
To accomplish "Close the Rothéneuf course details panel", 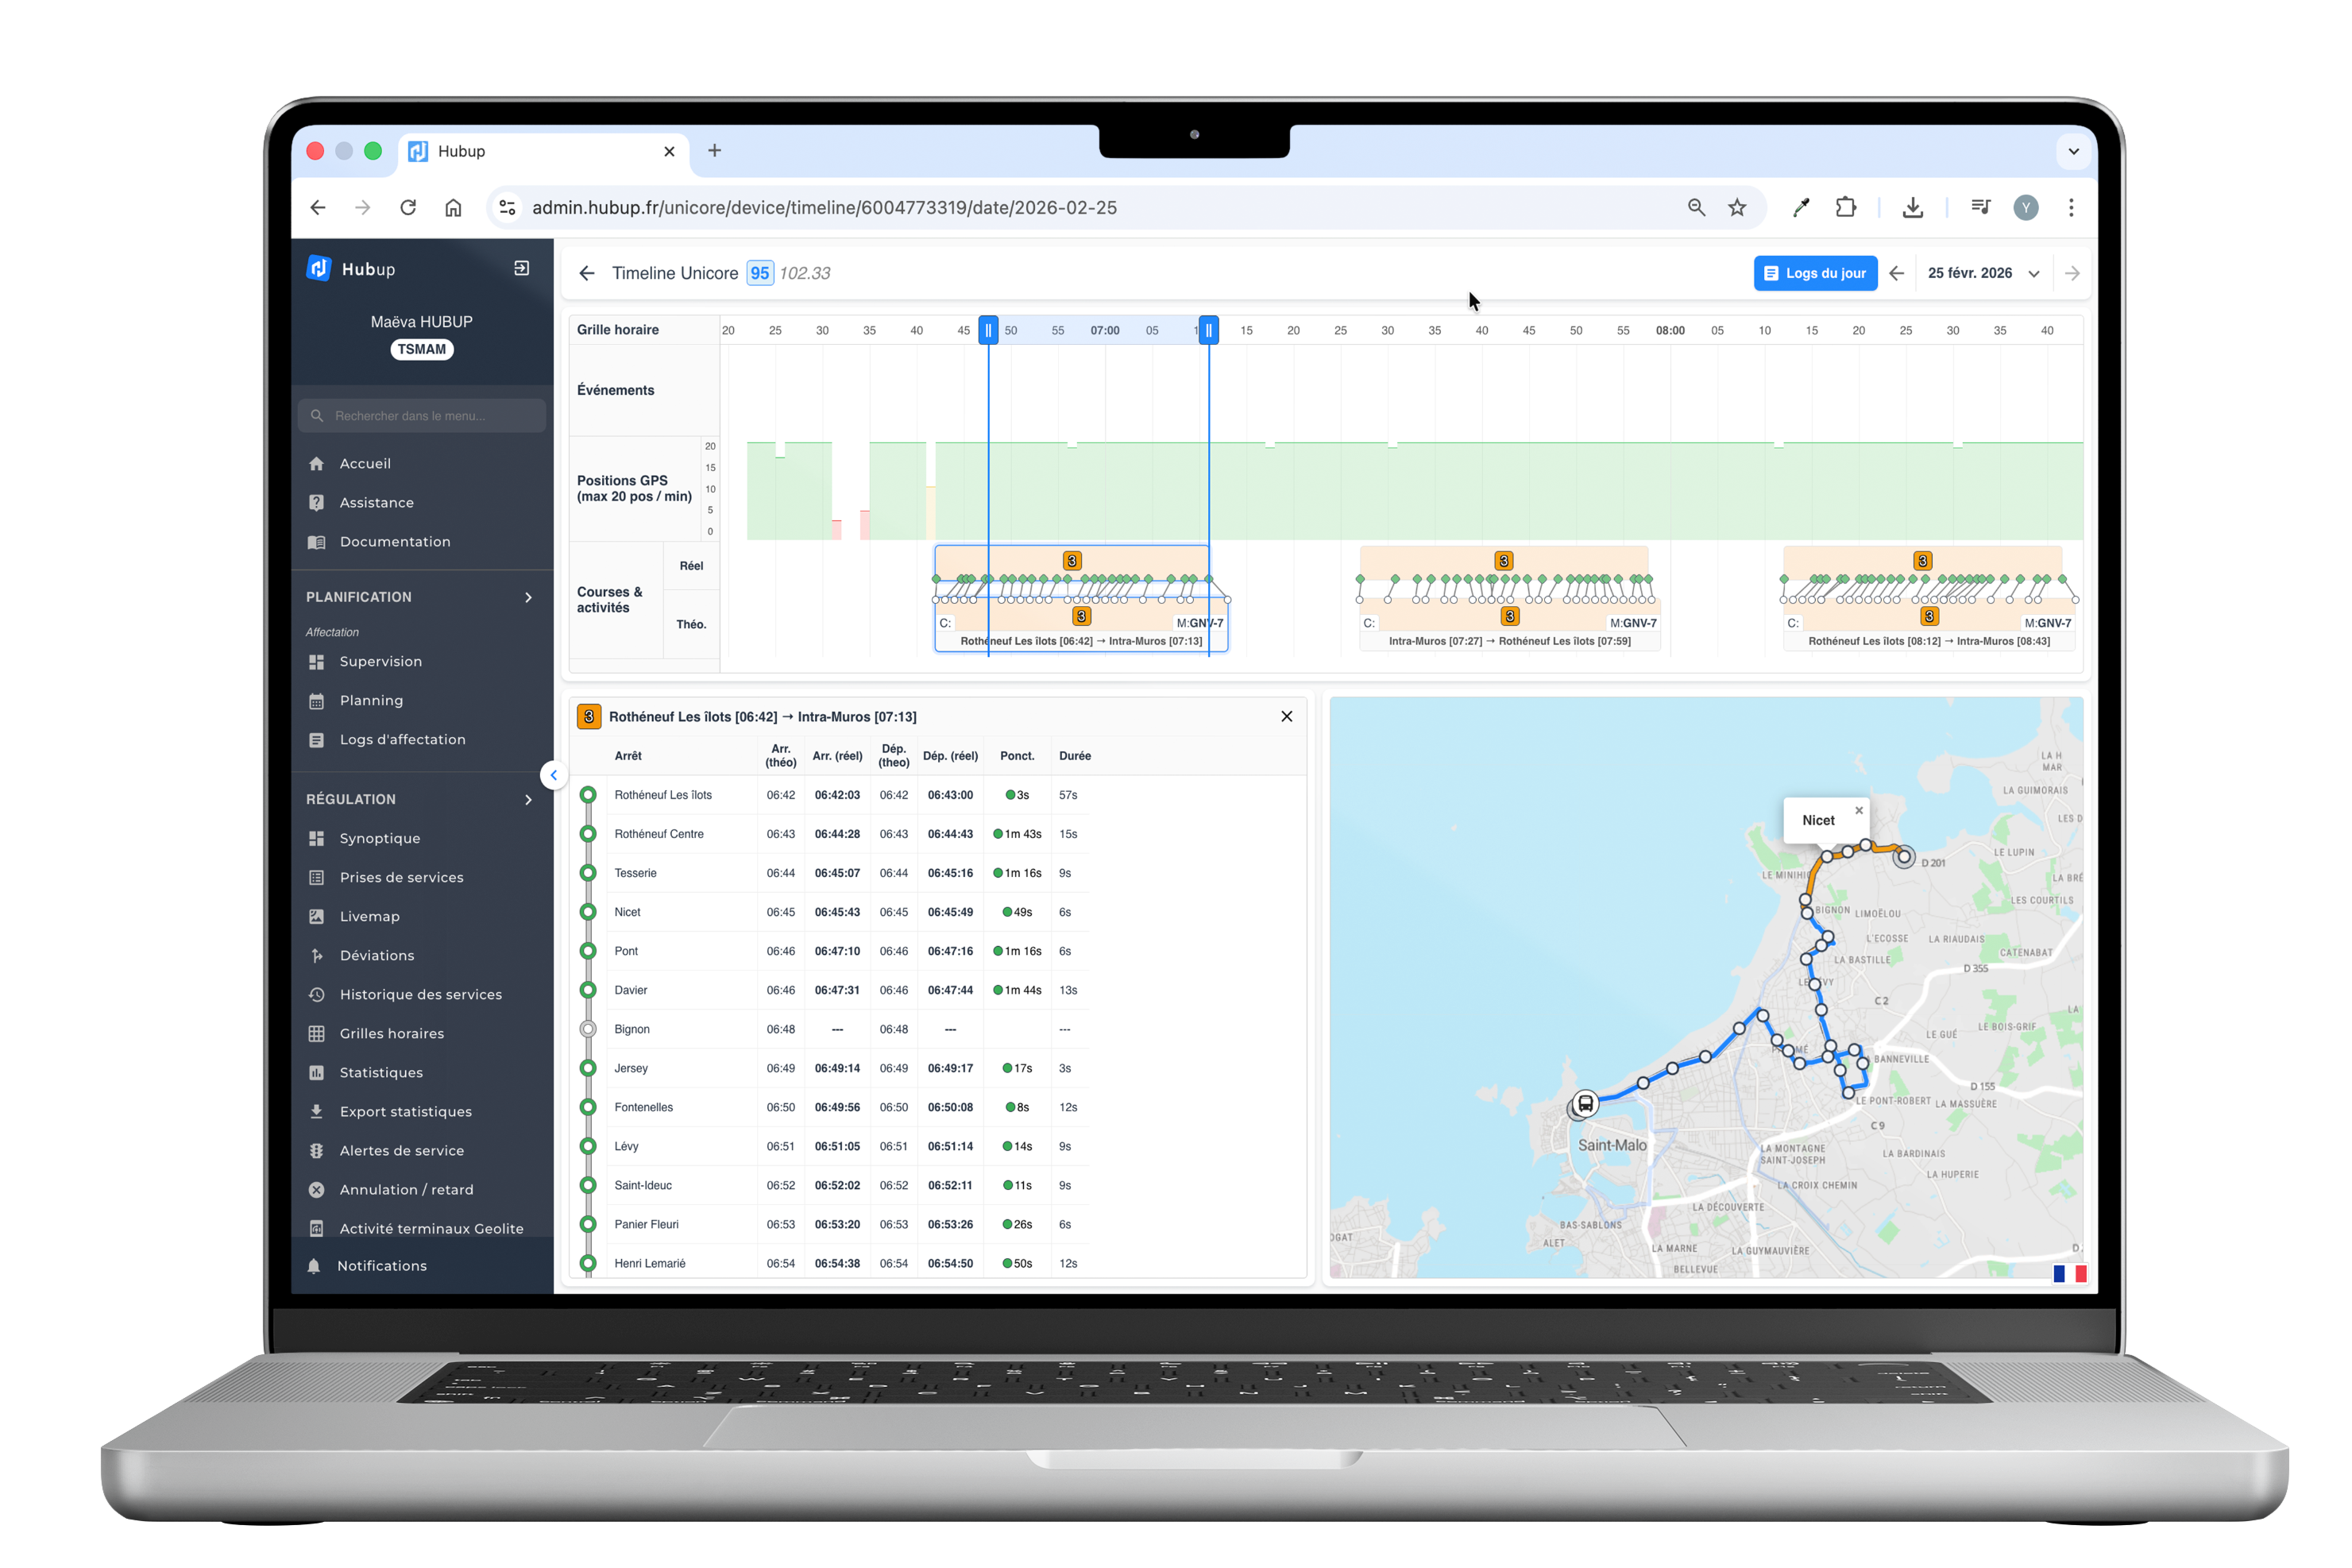I will (x=1286, y=716).
